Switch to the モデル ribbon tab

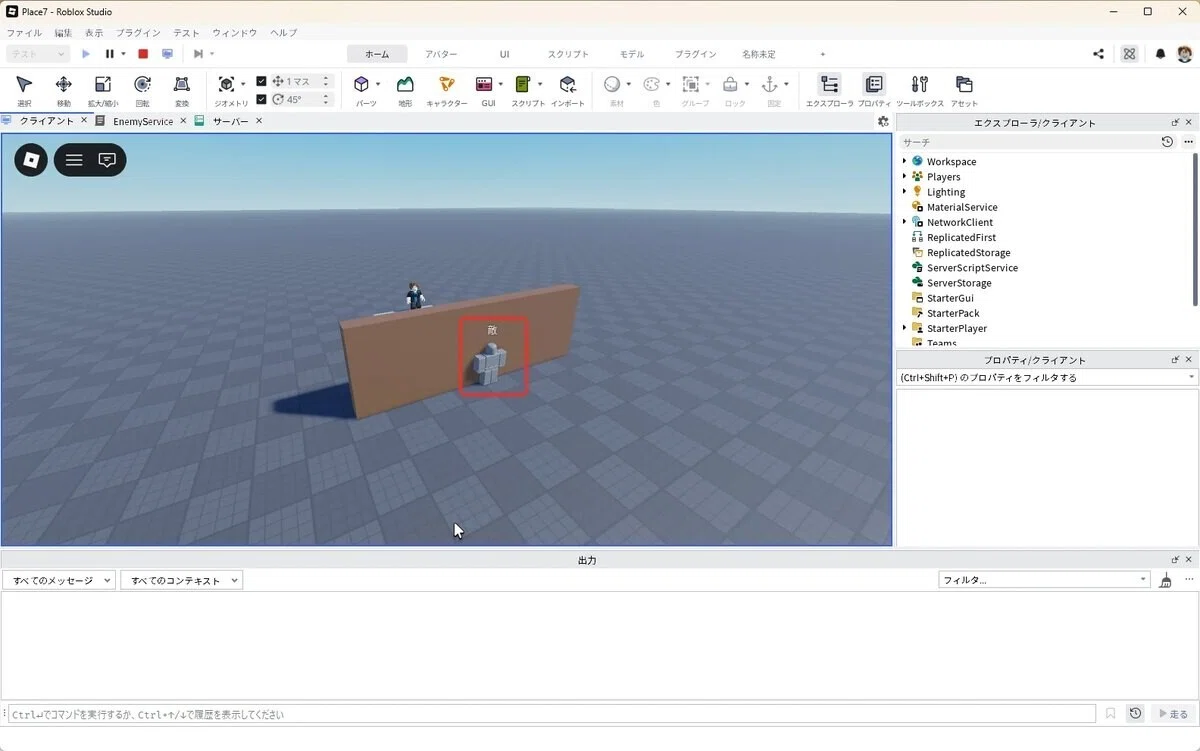click(x=632, y=54)
